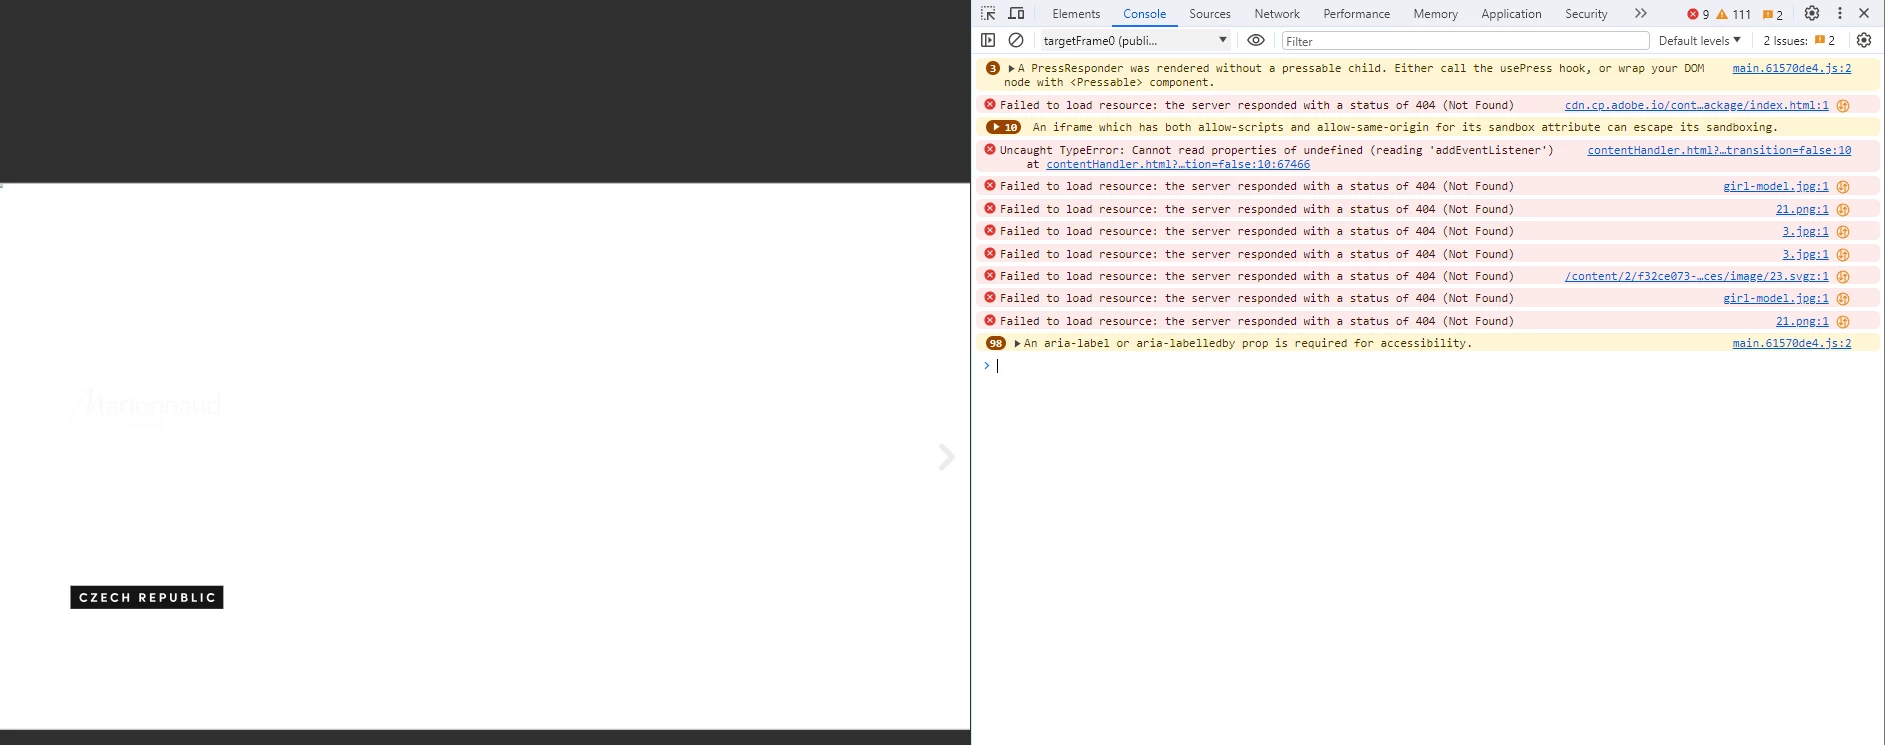Open the 23.svgz:1 resource link
The height and width of the screenshot is (745, 1885).
coord(1696,277)
